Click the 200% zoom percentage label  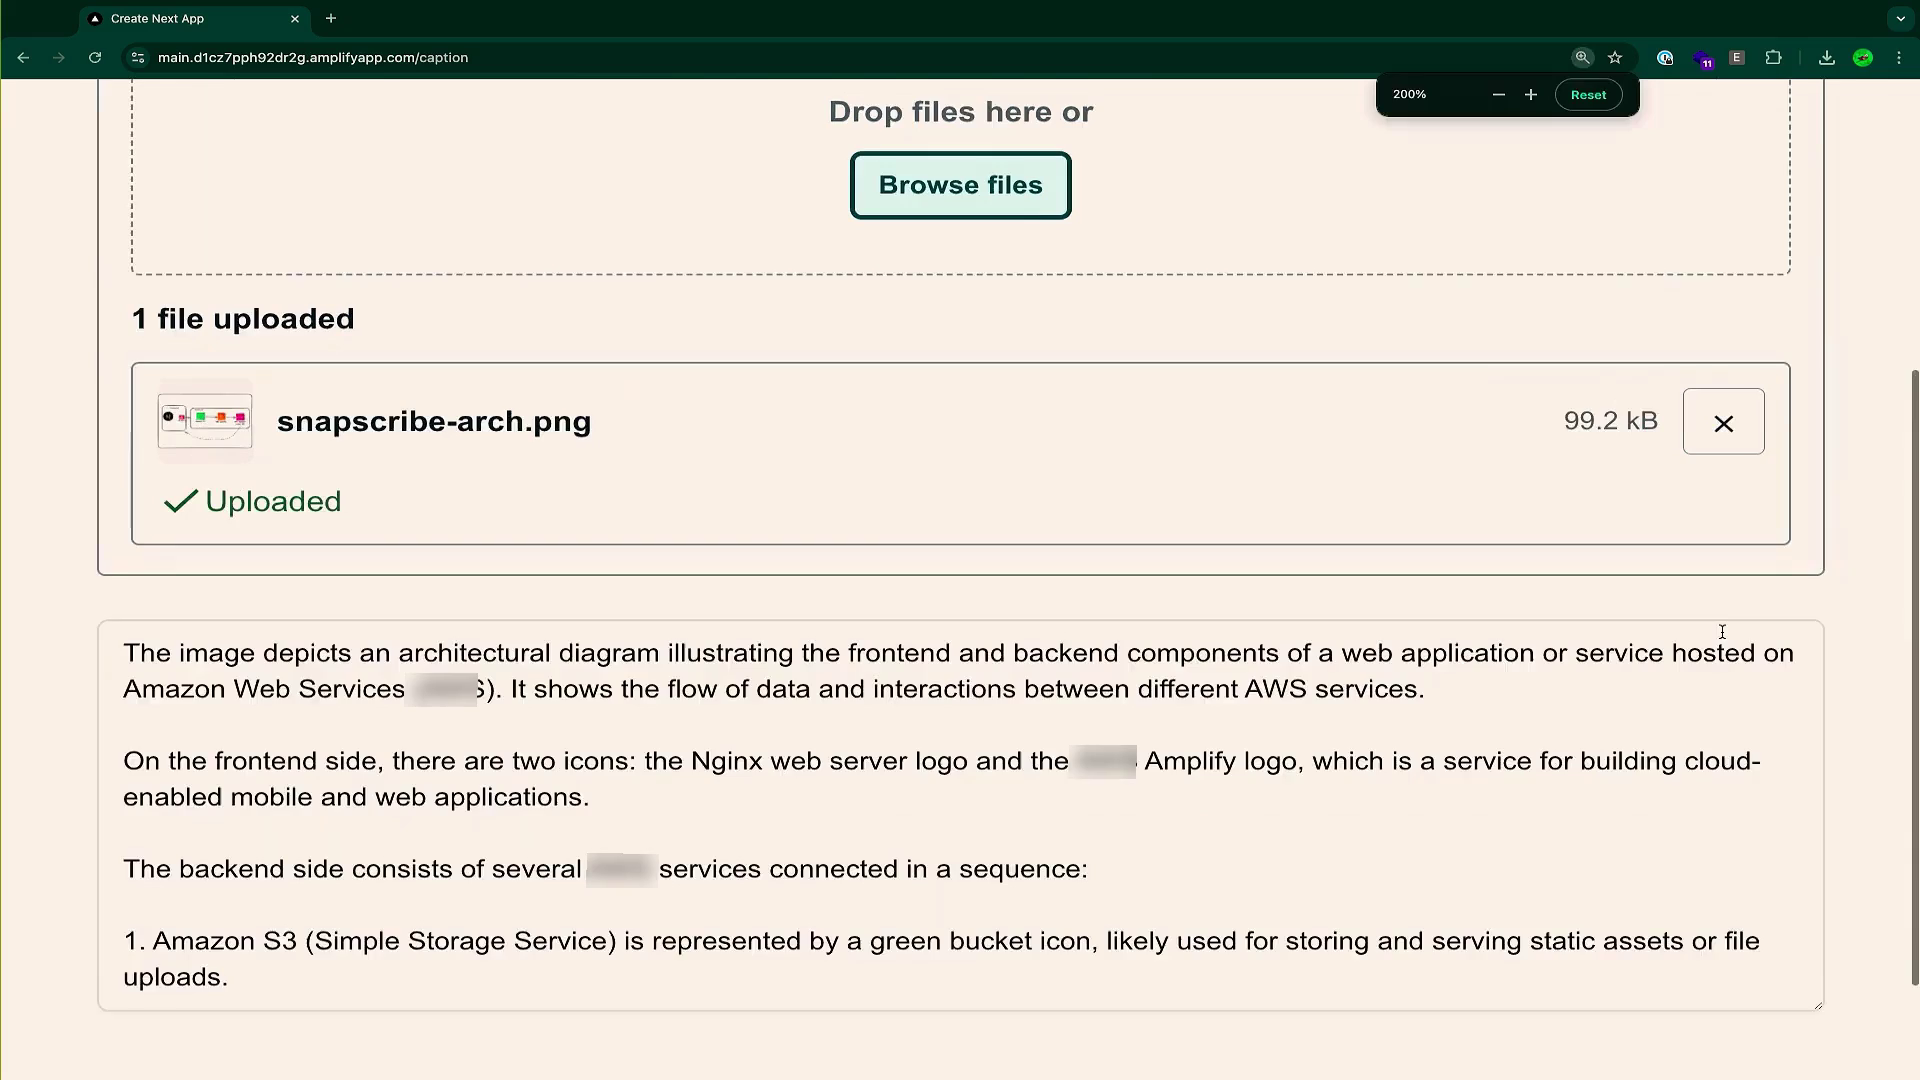1409,94
